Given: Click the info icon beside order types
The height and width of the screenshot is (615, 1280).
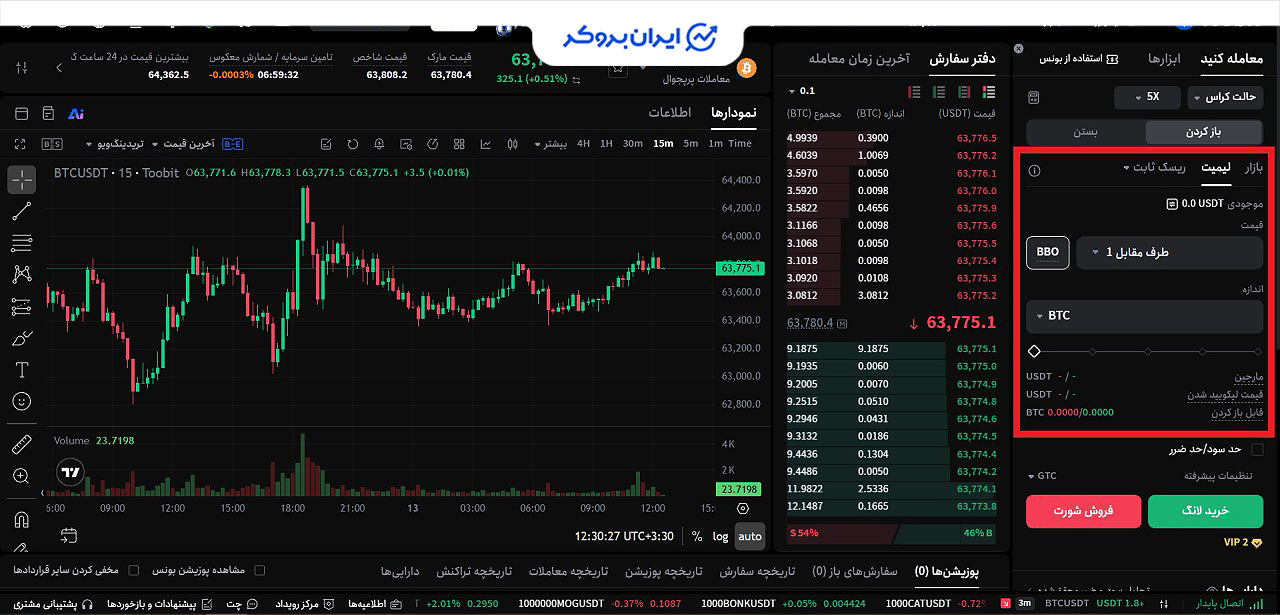Looking at the screenshot, I should [1035, 170].
